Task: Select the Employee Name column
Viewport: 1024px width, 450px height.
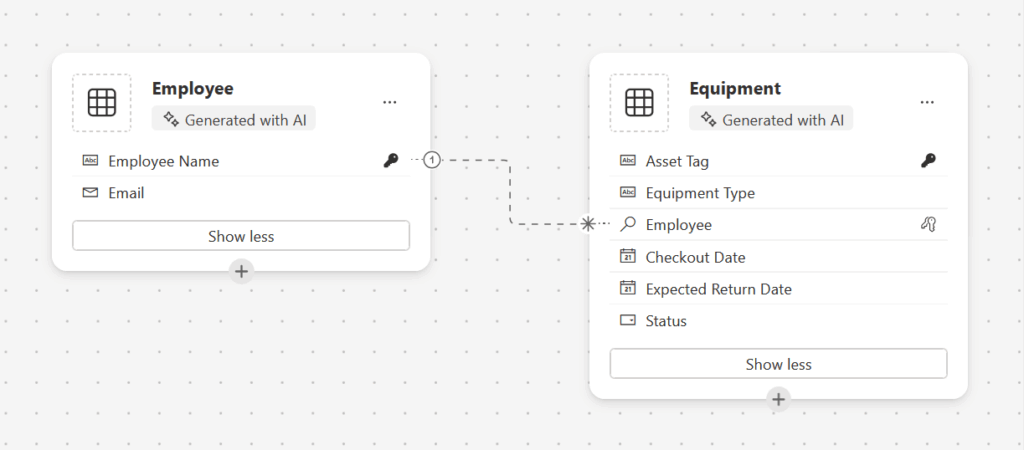Action: [241, 161]
